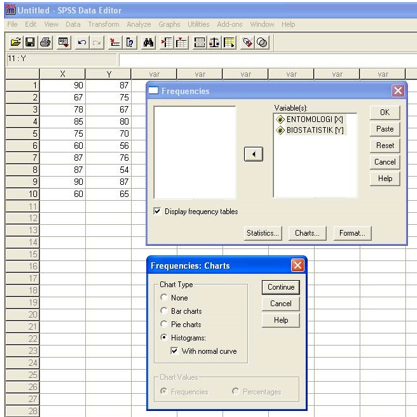This screenshot has height=417, width=417.
Task: Uncheck Display frequency tables checkbox
Action: pyautogui.click(x=157, y=211)
